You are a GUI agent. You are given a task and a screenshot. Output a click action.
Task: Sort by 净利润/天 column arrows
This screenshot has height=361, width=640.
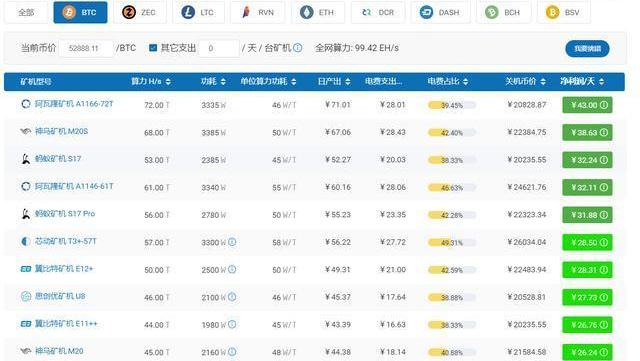coord(602,82)
